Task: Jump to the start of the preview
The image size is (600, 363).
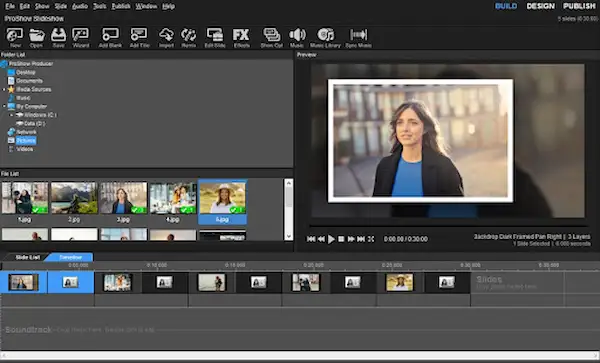Action: point(311,239)
